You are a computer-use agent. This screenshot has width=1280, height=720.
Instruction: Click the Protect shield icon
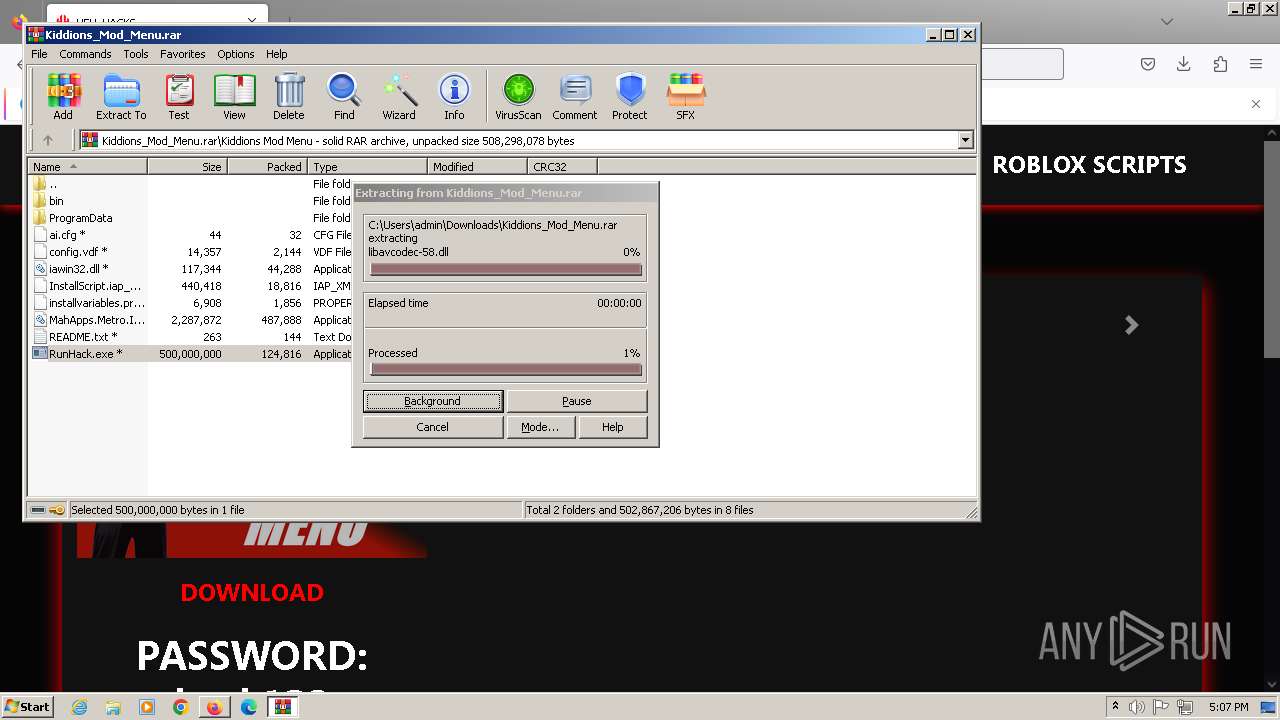(630, 96)
